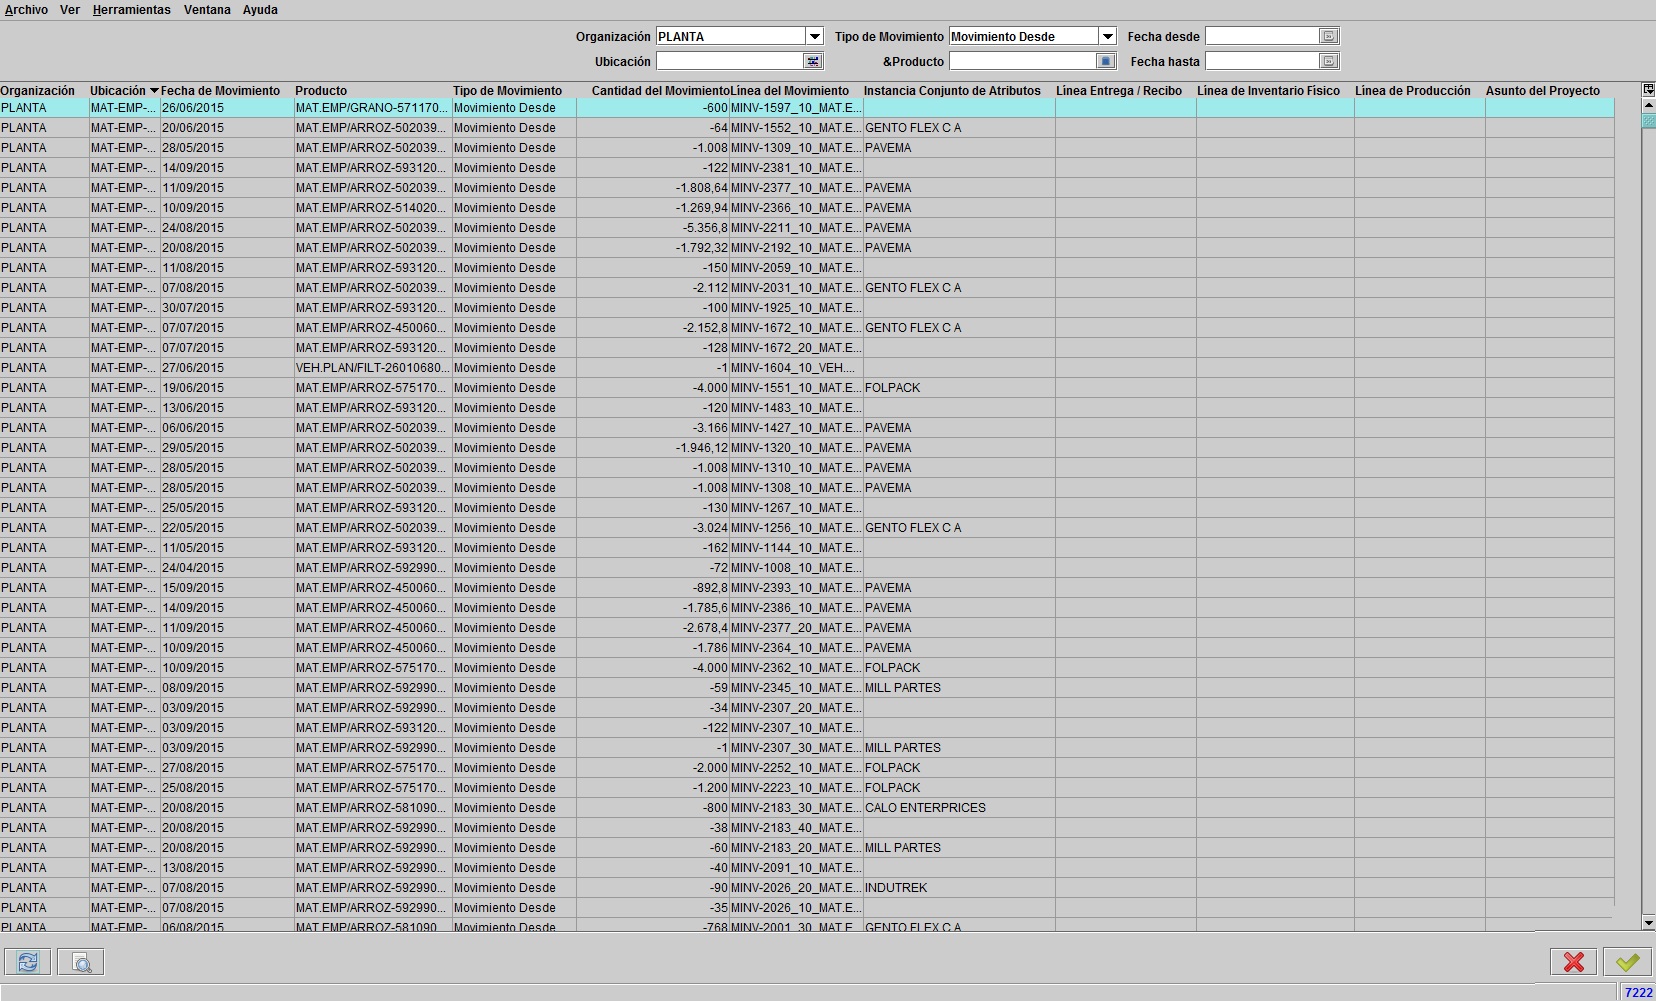
Task: Select the quantity cell -1.792,32
Action: point(653,248)
